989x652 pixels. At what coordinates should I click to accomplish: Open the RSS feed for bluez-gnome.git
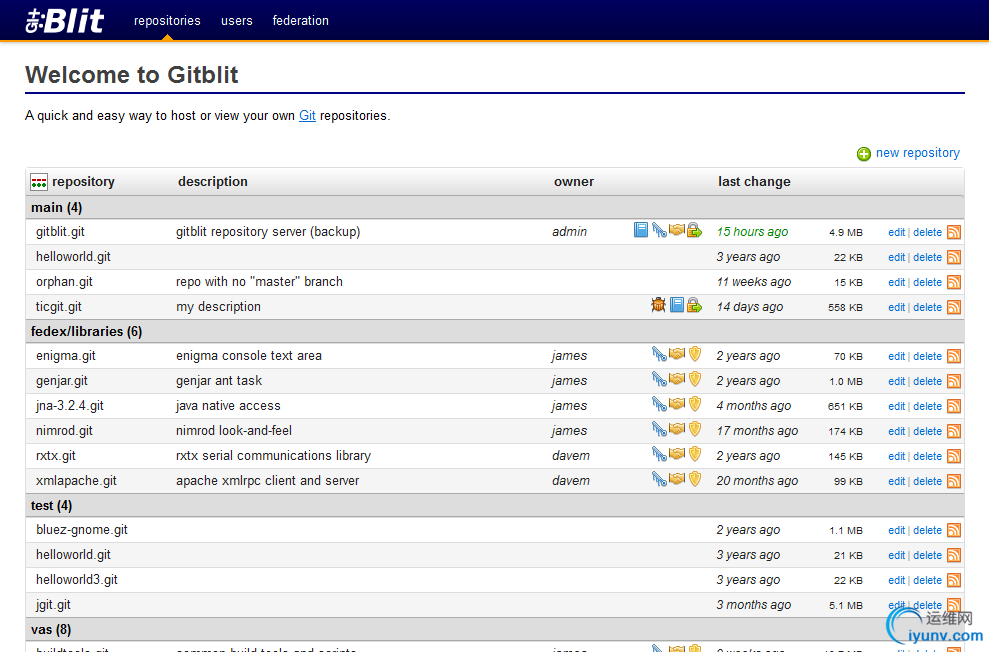tap(954, 530)
